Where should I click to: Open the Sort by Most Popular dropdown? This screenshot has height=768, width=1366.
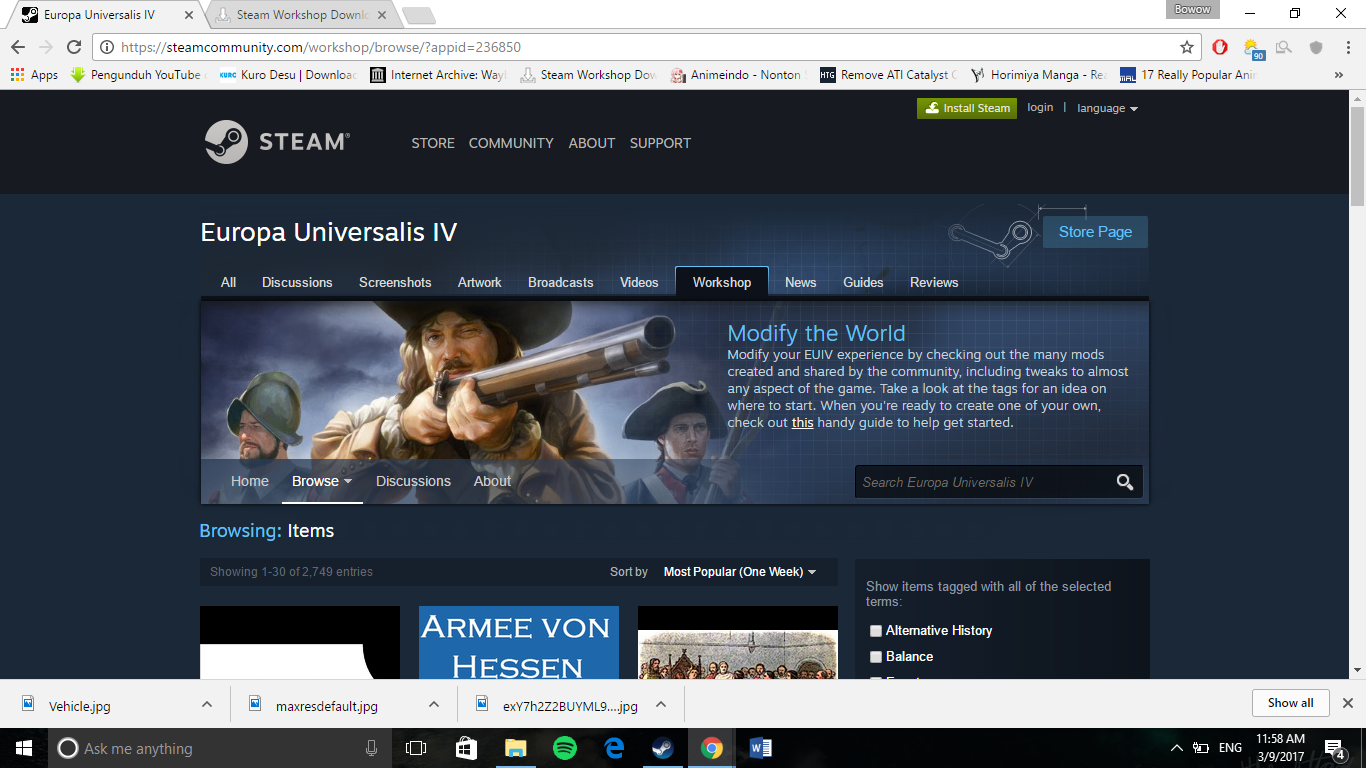tap(739, 572)
